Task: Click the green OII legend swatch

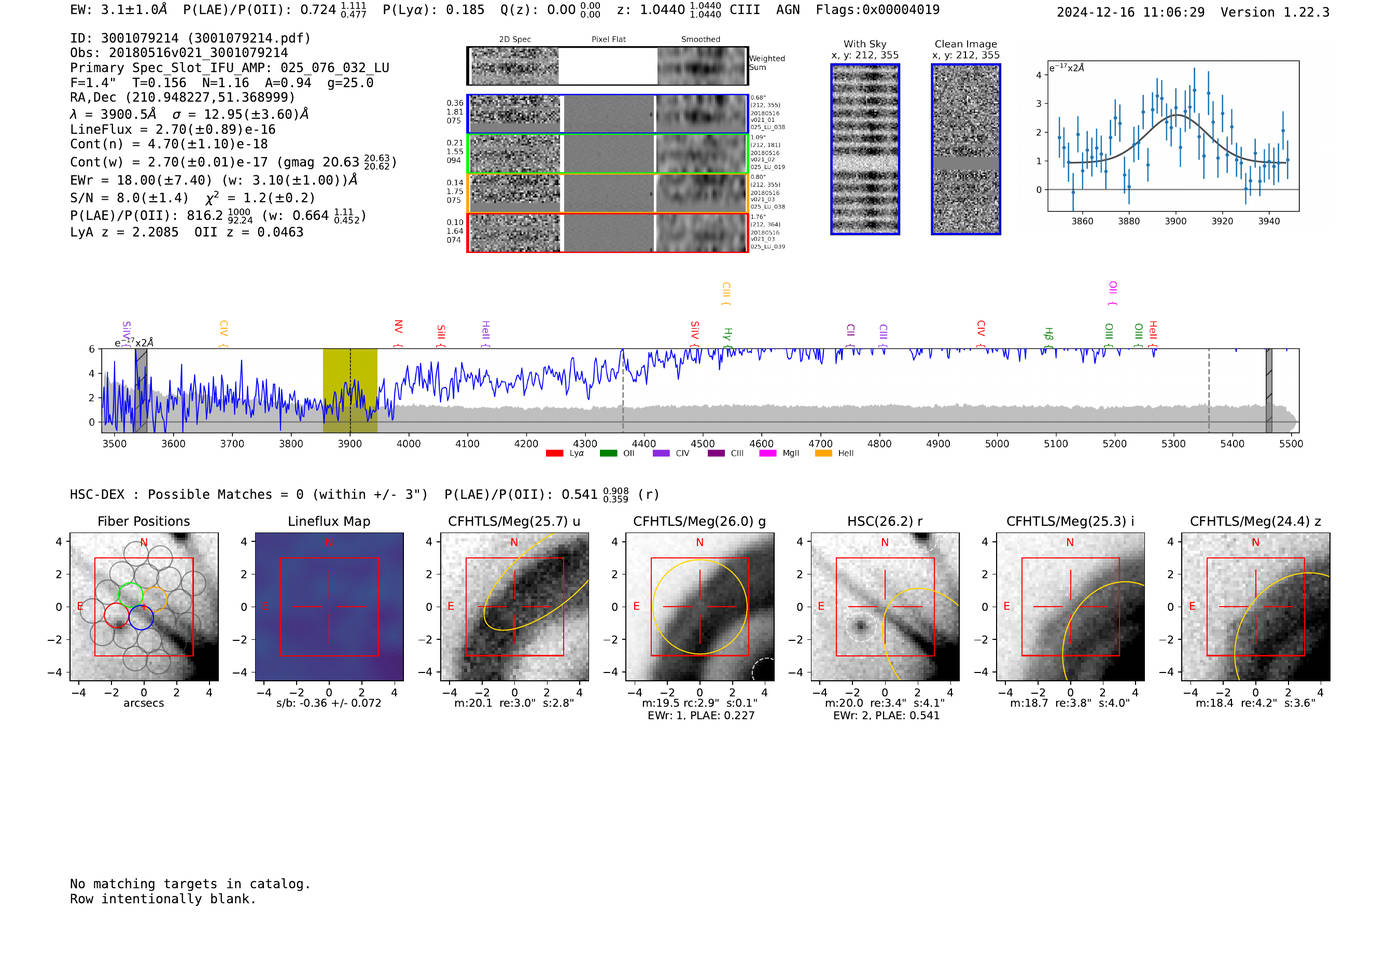Action: [x=609, y=454]
